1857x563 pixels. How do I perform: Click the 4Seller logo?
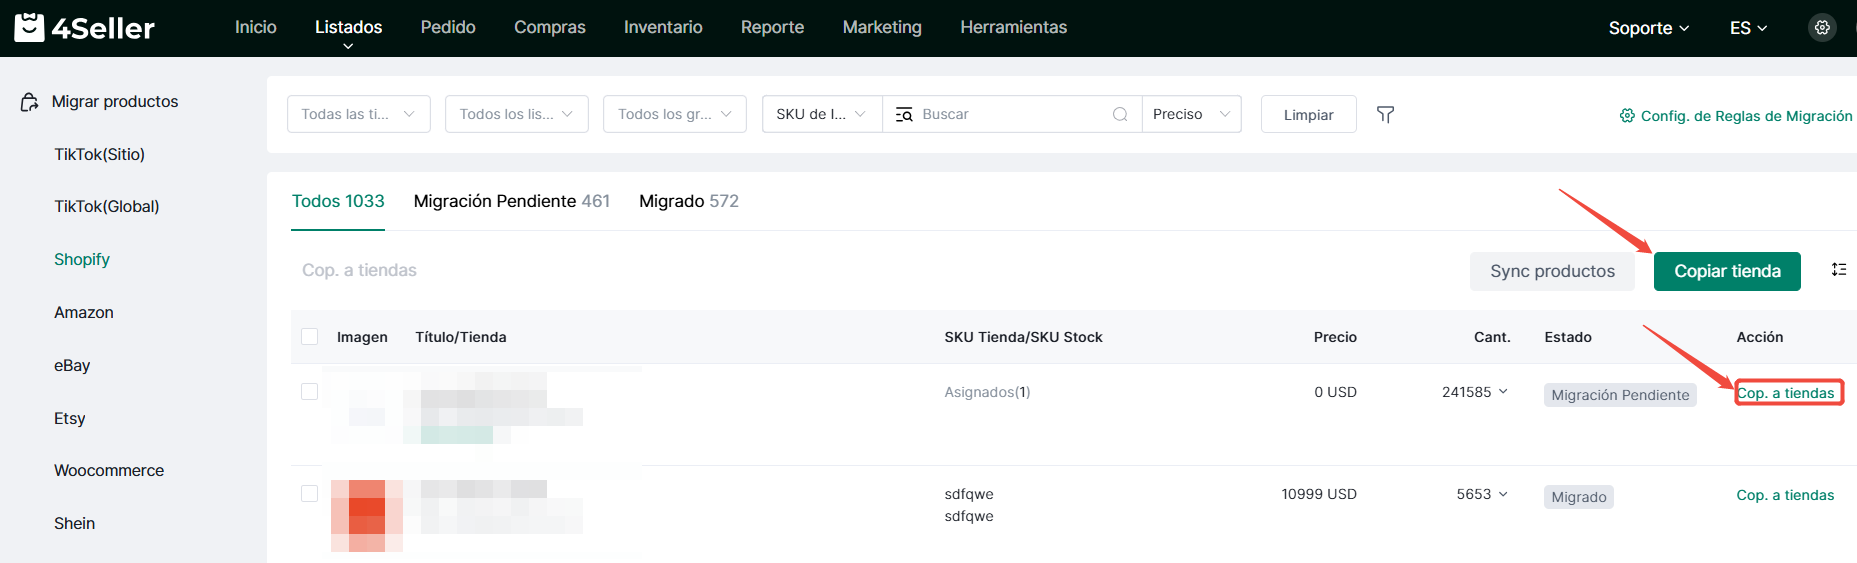85,28
